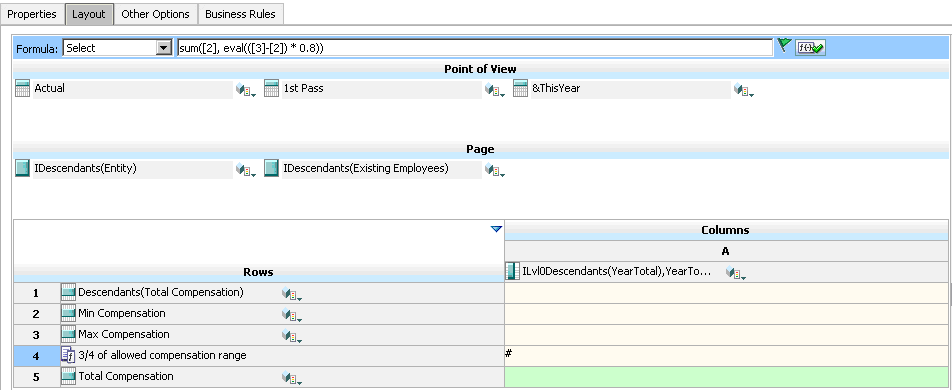
Task: Click the formula row icon in row 4
Action: pyautogui.click(x=69, y=355)
